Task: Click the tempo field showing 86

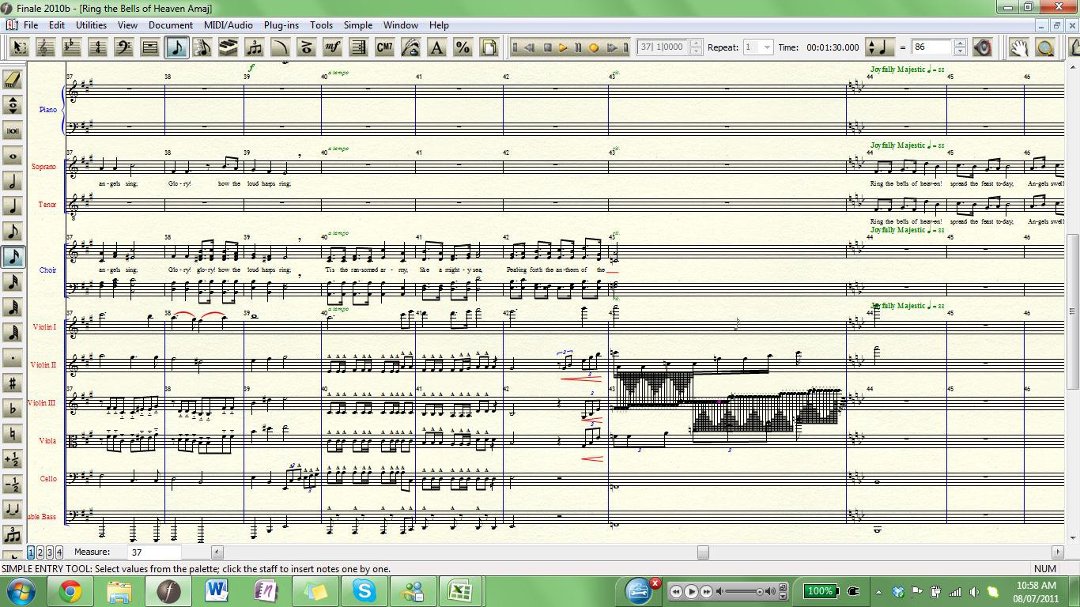Action: tap(933, 48)
